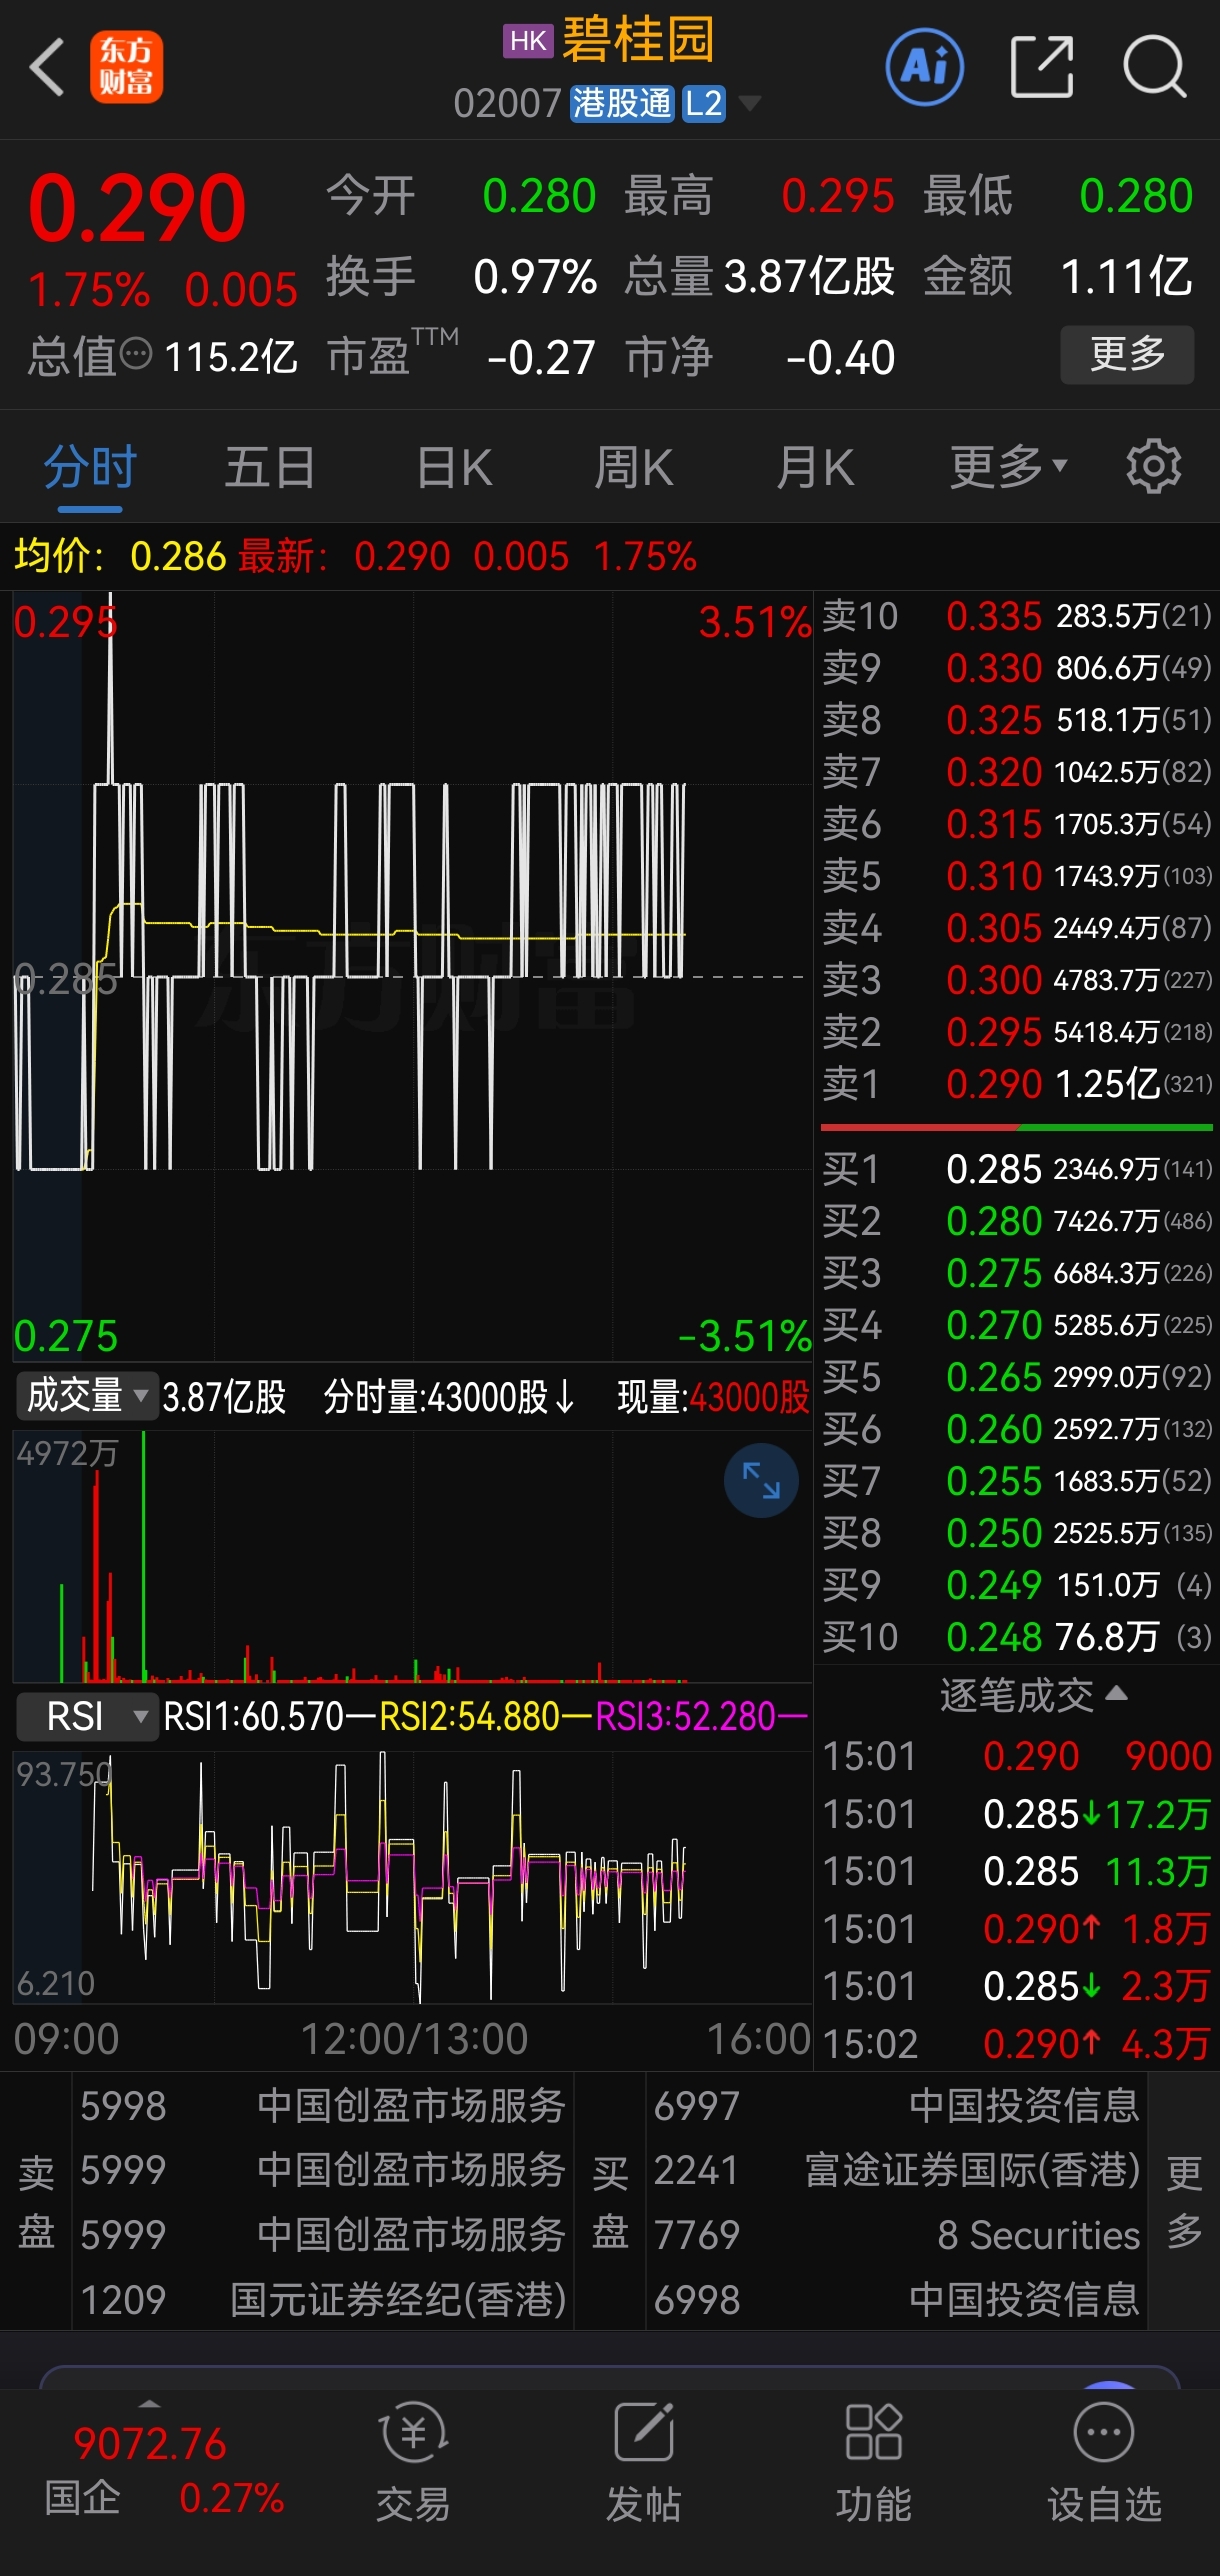Switch to the 分时 tab

[90, 466]
